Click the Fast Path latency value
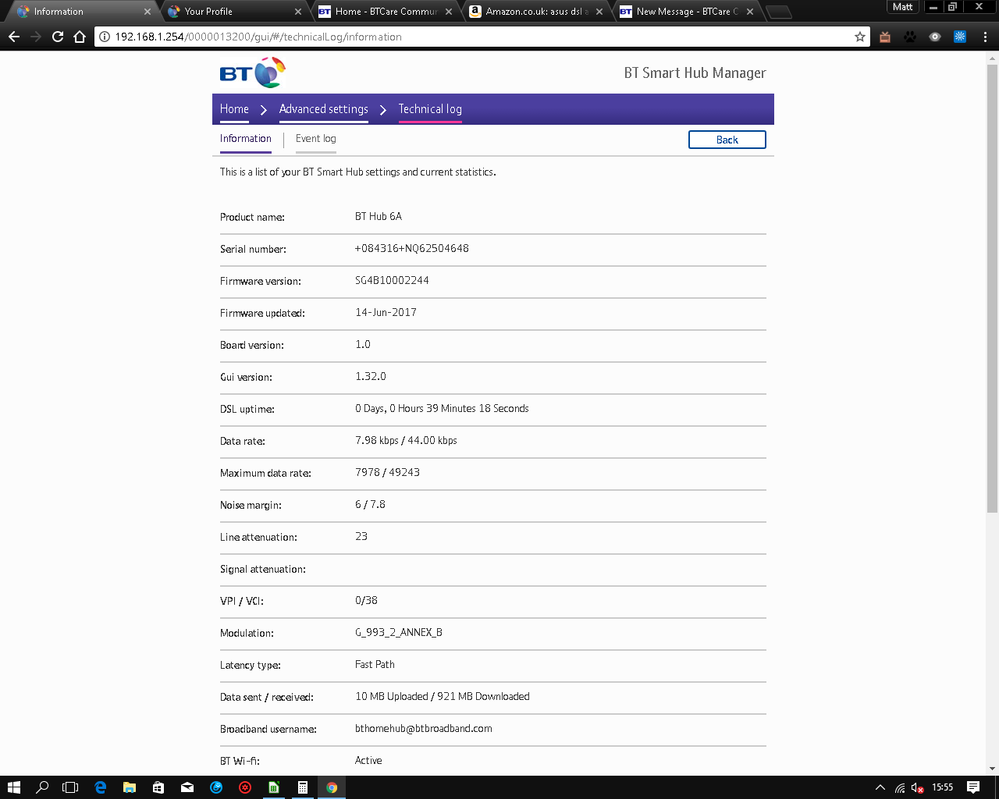Viewport: 999px width, 799px height. (x=375, y=664)
